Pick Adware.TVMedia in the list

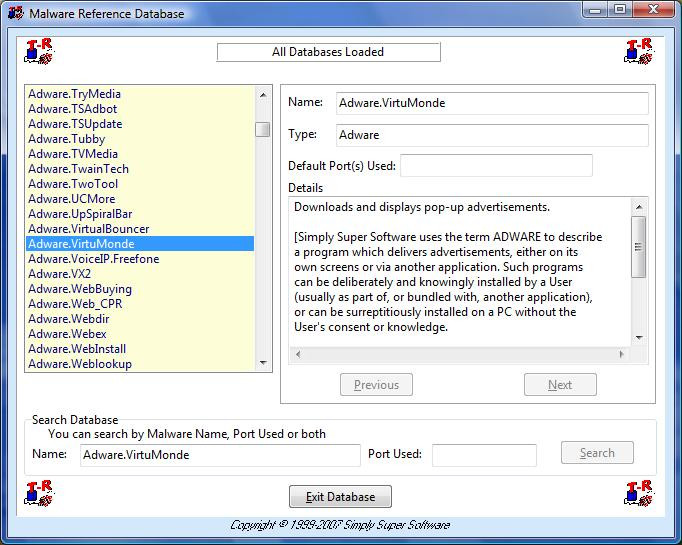coord(140,154)
